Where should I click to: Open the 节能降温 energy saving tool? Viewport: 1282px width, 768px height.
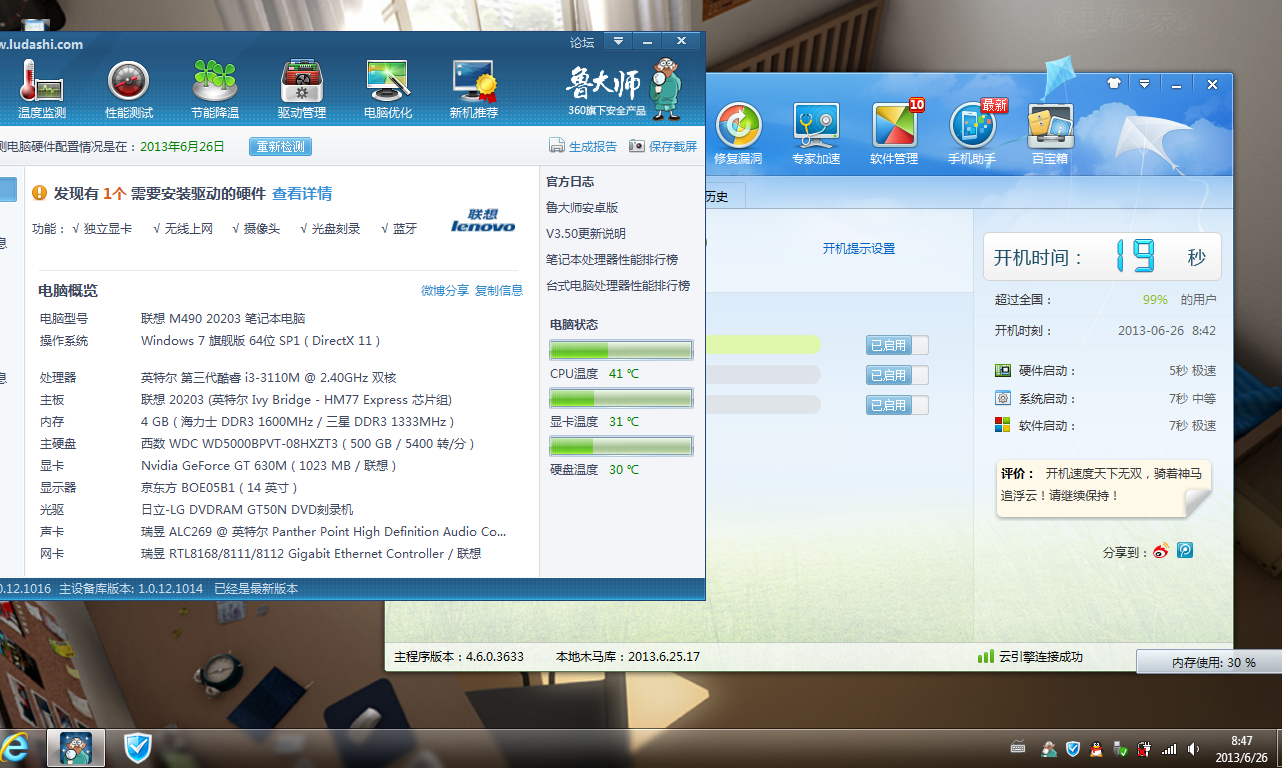tap(215, 89)
